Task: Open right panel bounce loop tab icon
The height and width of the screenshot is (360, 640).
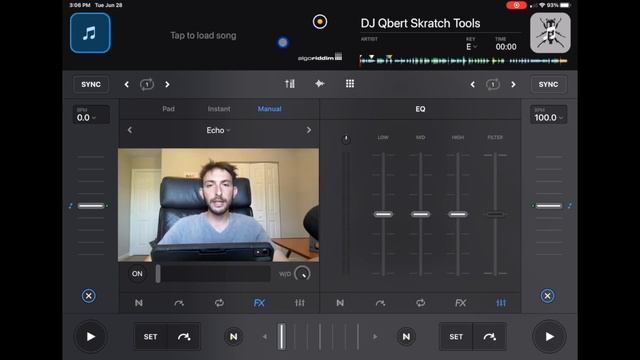Action: click(380, 303)
